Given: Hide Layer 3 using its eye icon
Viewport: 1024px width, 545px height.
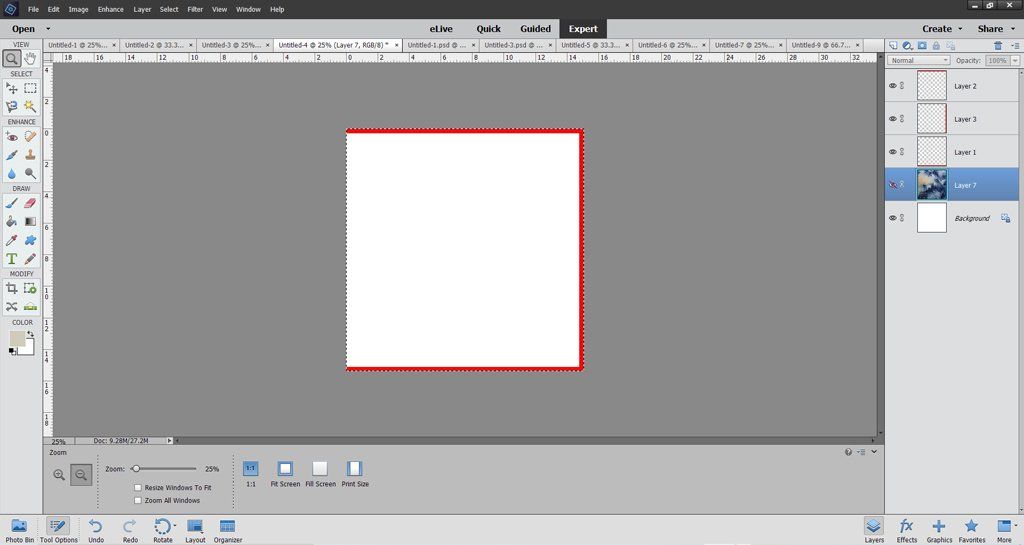Looking at the screenshot, I should (x=893, y=119).
